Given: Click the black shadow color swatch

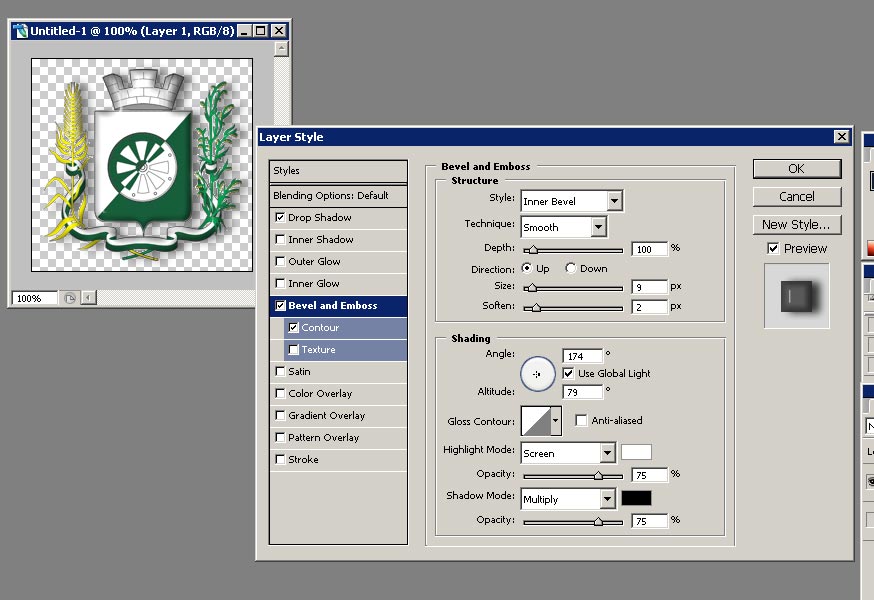Looking at the screenshot, I should 636,498.
